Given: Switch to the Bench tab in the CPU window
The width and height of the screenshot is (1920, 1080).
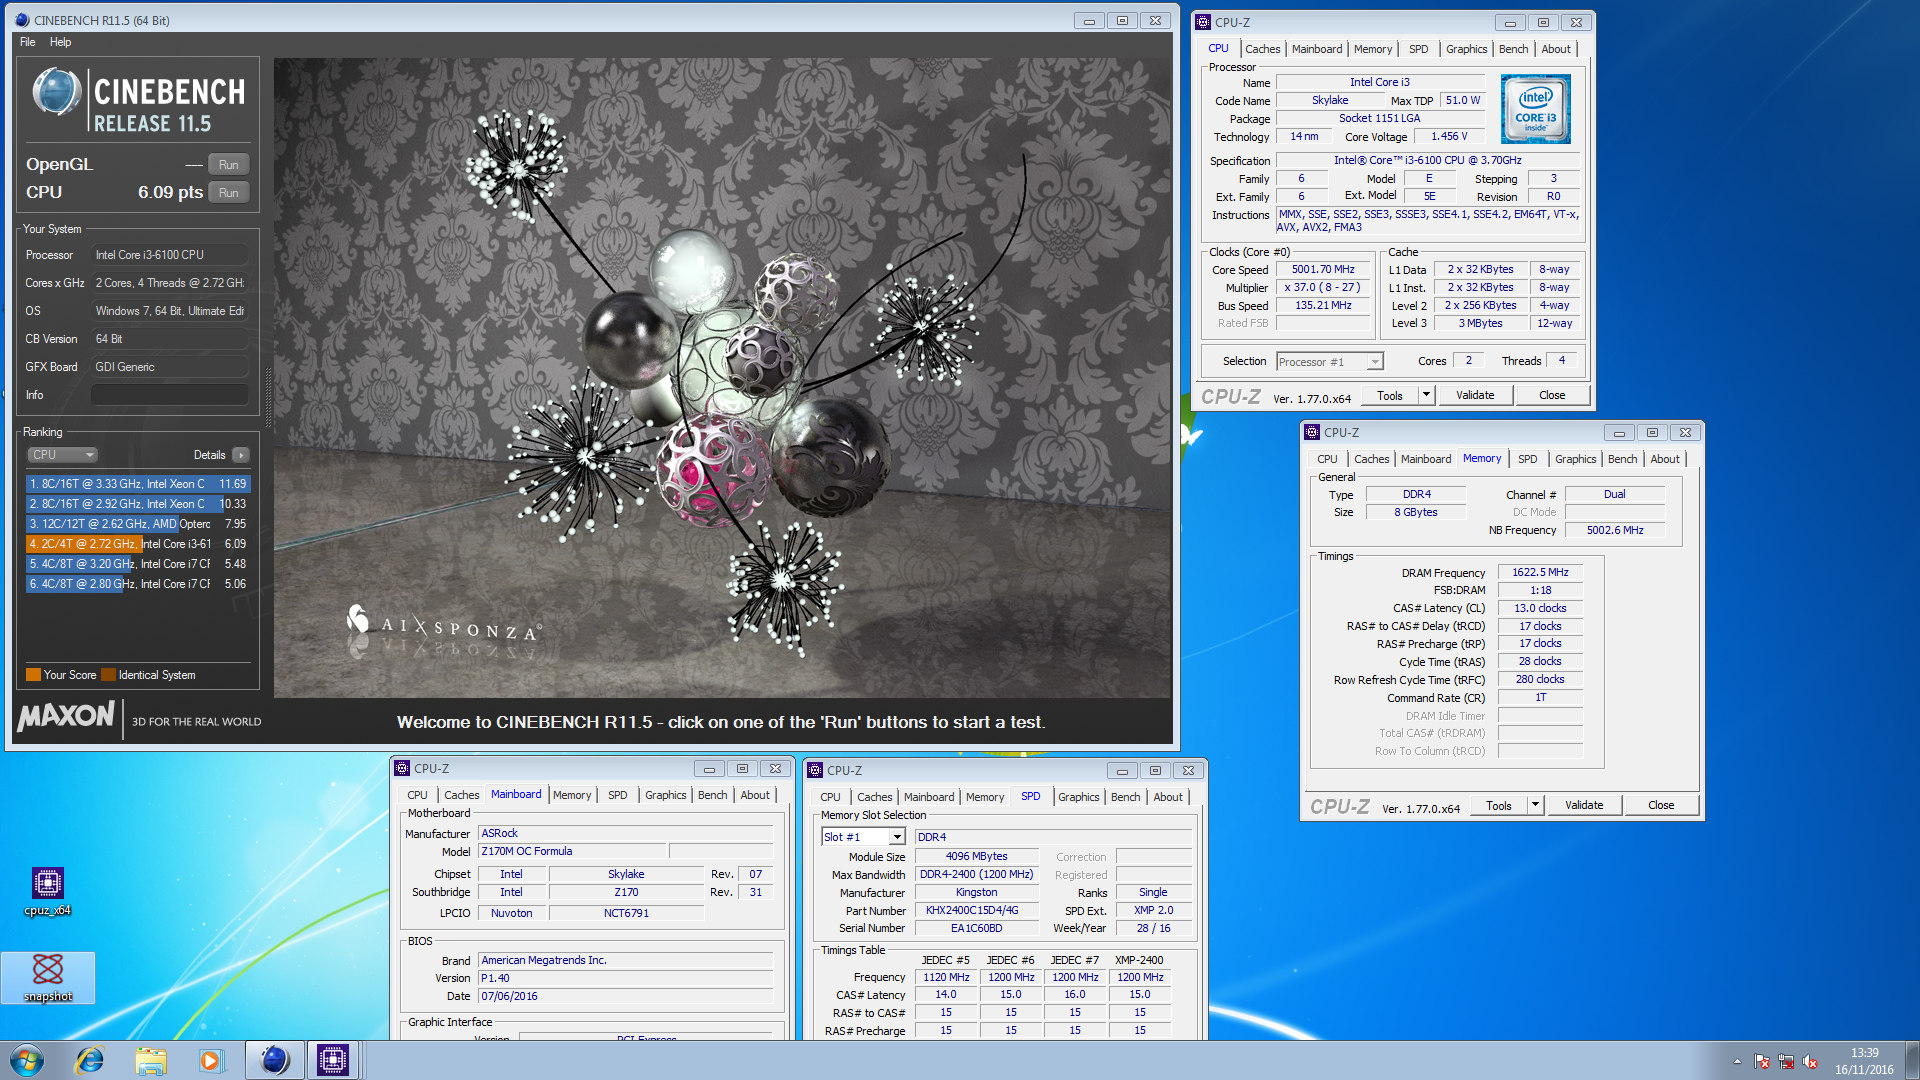Looking at the screenshot, I should [1513, 49].
